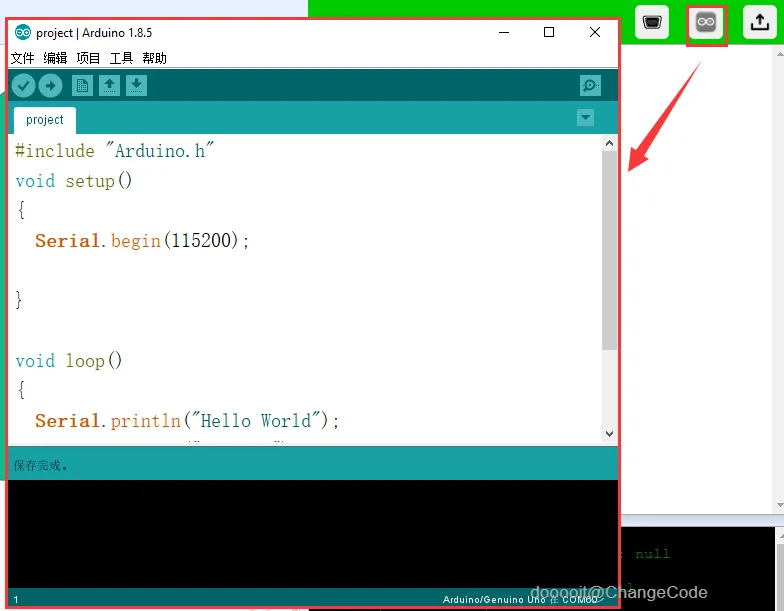Minimize the Arduino window
Screen dimensions: 784x611
point(504,32)
